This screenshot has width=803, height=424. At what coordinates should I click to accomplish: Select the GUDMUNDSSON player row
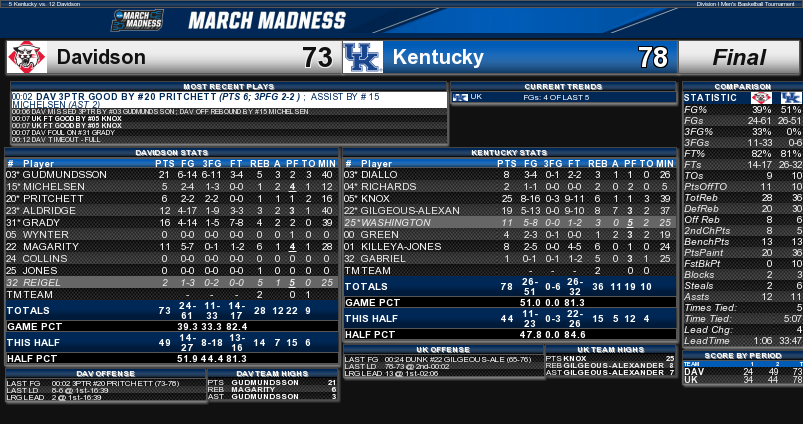pyautogui.click(x=172, y=175)
